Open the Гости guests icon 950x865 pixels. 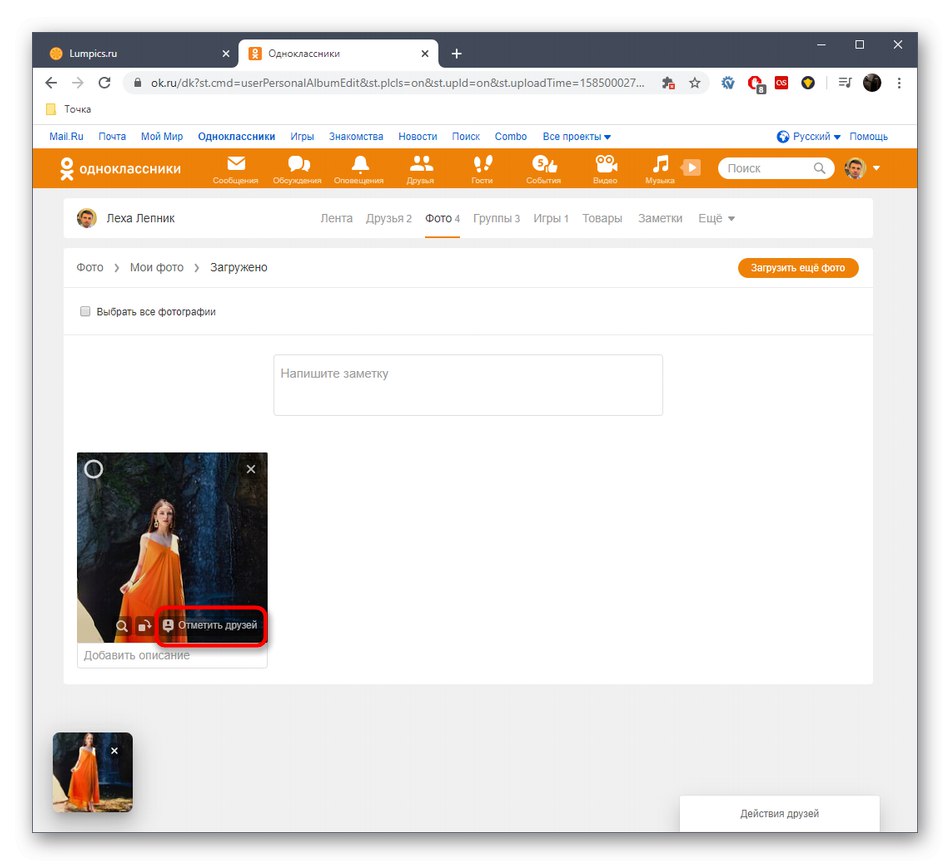point(482,169)
